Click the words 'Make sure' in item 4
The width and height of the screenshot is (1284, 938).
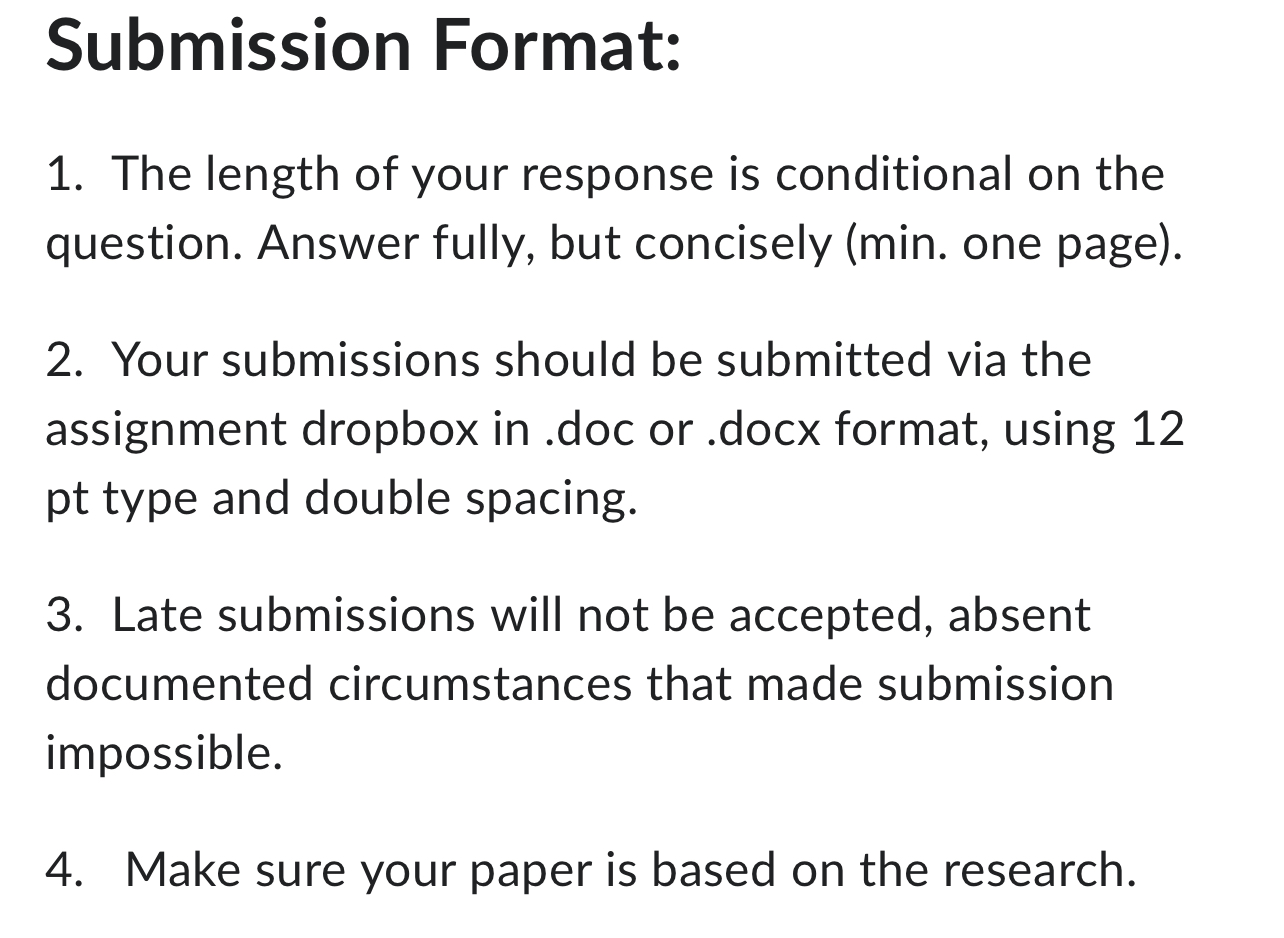click(234, 869)
